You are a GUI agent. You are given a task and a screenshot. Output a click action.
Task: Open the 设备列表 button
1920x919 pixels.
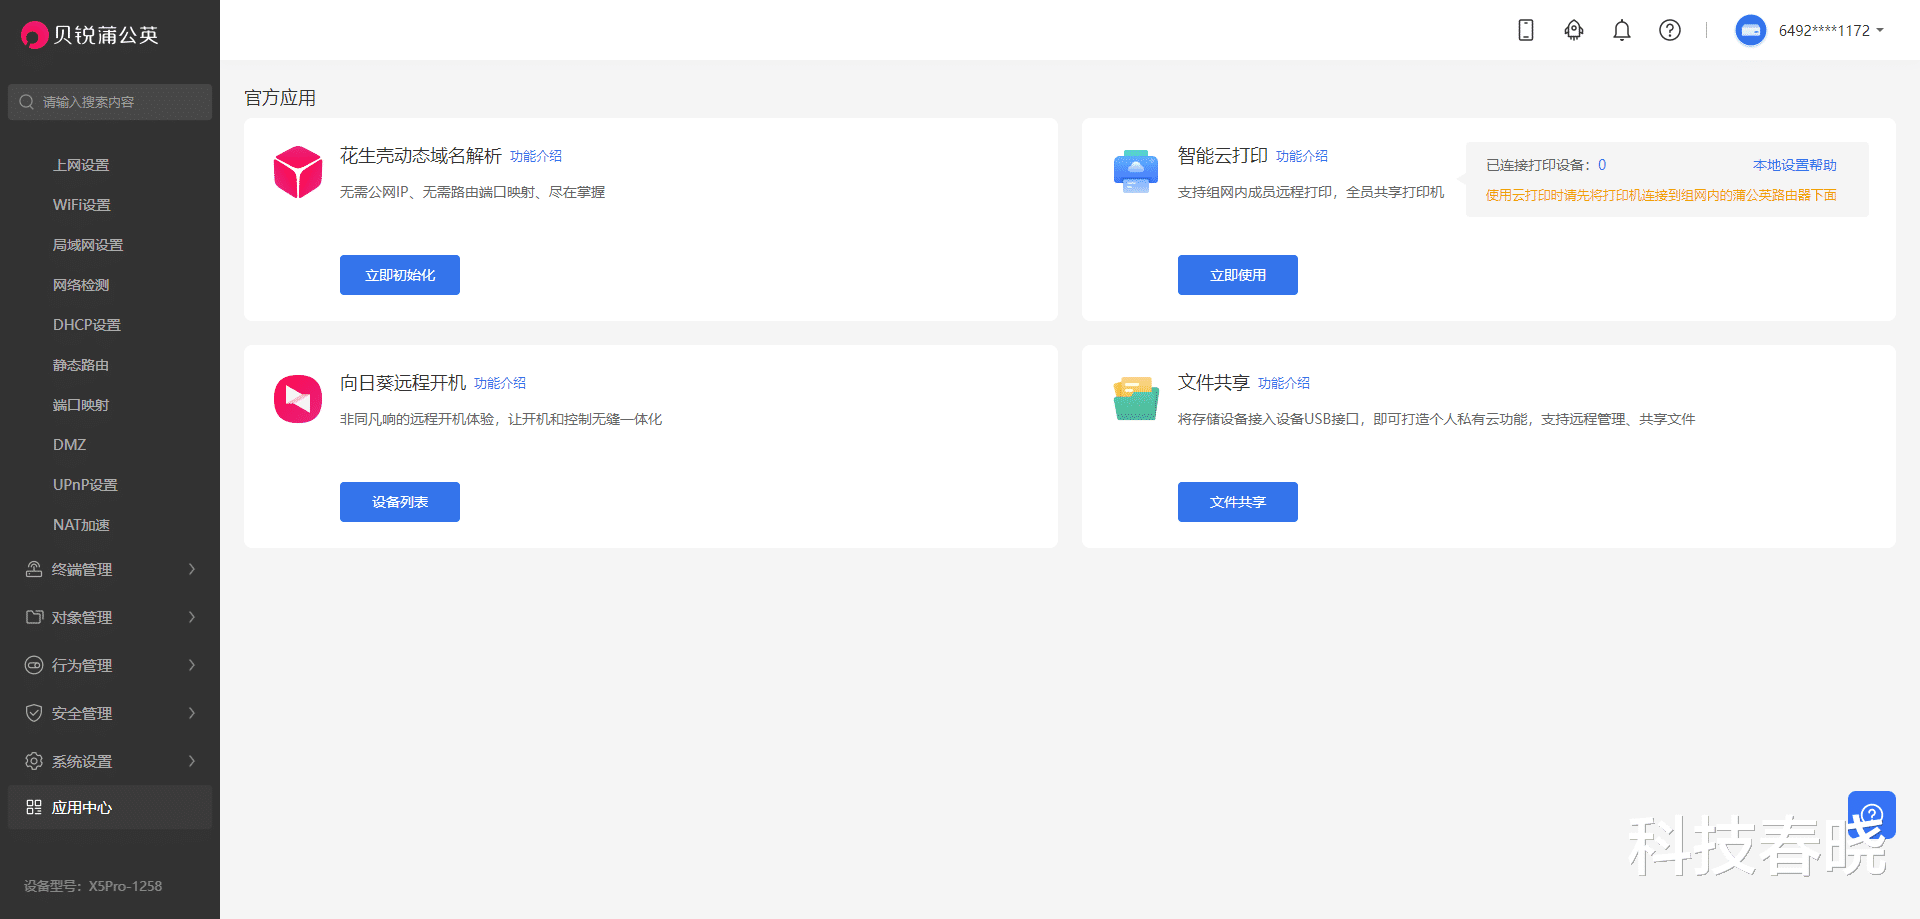pyautogui.click(x=400, y=502)
